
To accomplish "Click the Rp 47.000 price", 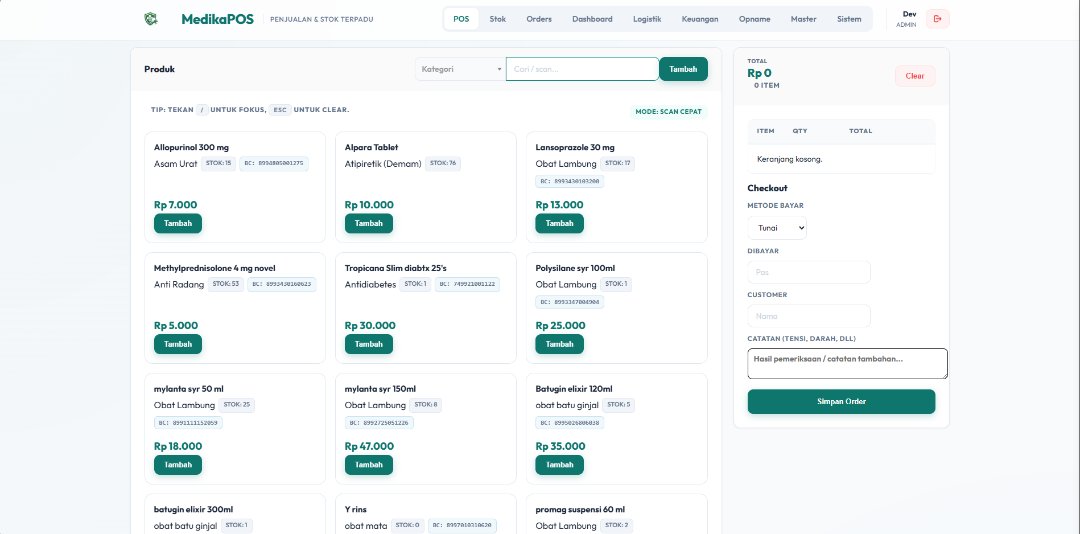I will pos(369,446).
